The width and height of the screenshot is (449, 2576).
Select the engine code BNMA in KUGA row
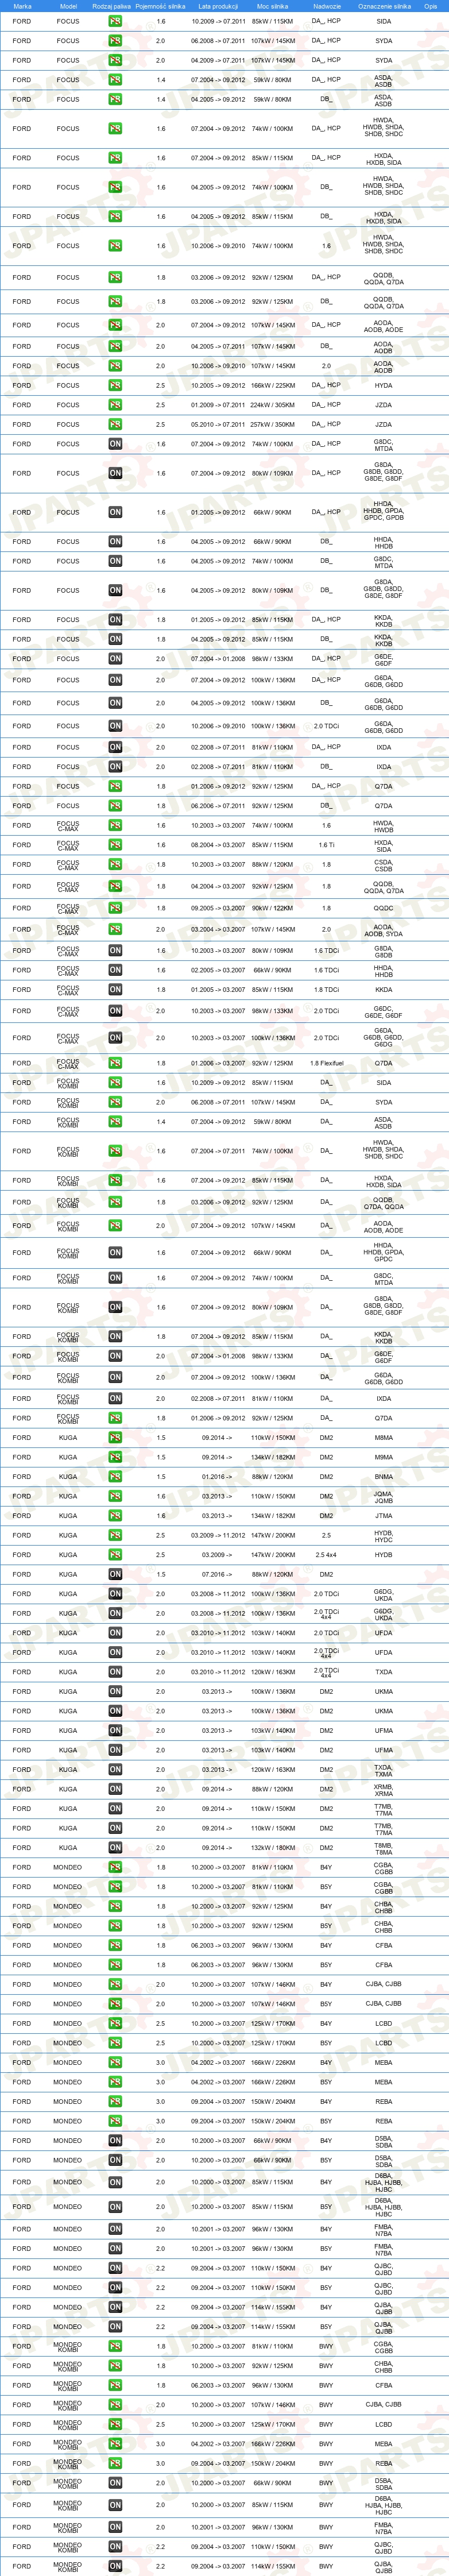pyautogui.click(x=383, y=1477)
